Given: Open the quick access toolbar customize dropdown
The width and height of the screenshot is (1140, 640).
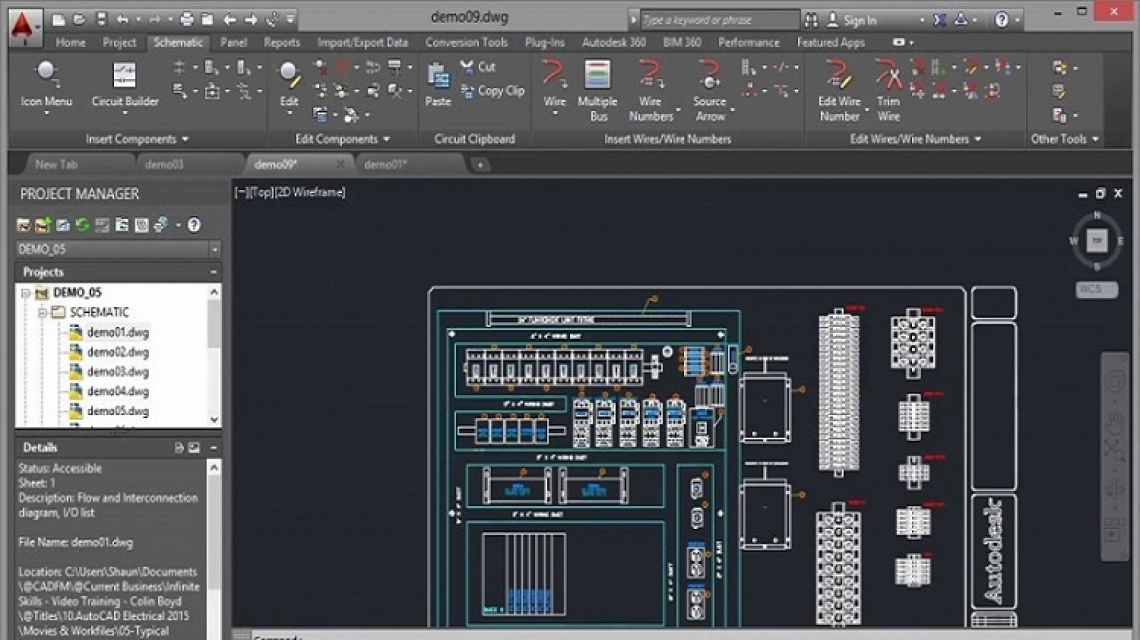Looking at the screenshot, I should pyautogui.click(x=291, y=20).
